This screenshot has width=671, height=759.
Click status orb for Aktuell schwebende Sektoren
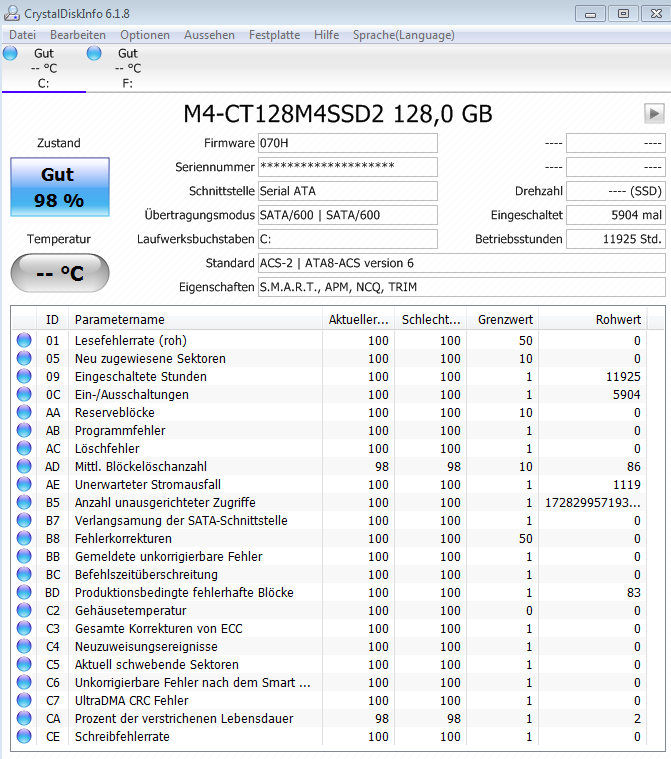click(x=24, y=664)
